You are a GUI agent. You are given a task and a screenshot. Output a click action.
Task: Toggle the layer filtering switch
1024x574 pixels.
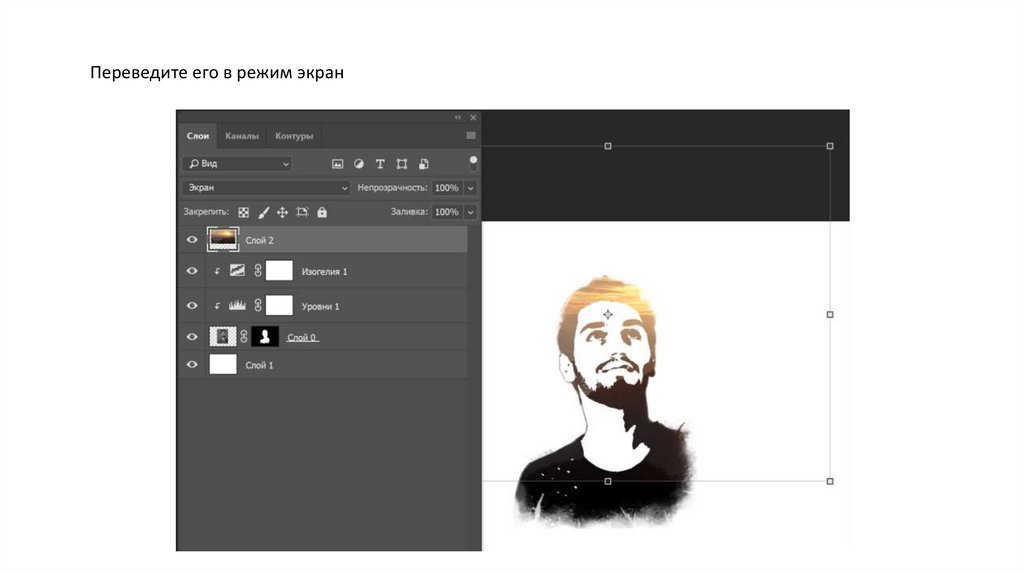[473, 162]
